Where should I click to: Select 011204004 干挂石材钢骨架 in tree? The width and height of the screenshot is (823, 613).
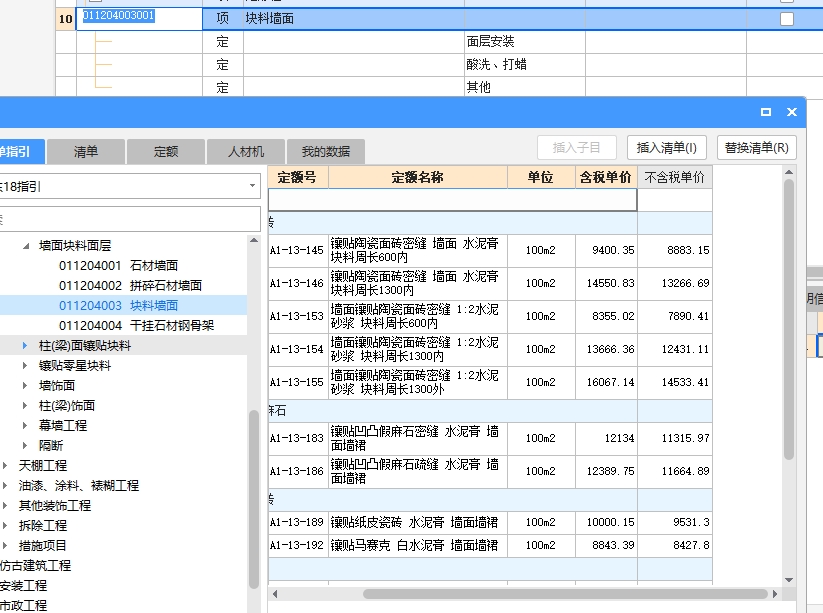(x=136, y=325)
